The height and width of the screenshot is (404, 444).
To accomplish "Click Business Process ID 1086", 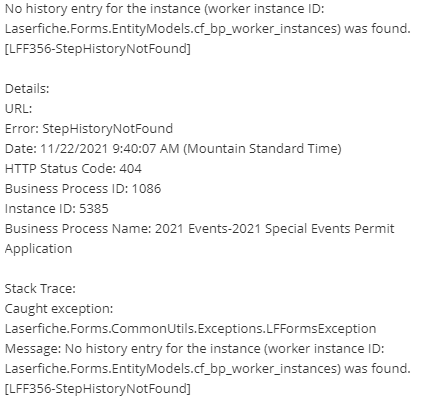I will (x=83, y=188).
